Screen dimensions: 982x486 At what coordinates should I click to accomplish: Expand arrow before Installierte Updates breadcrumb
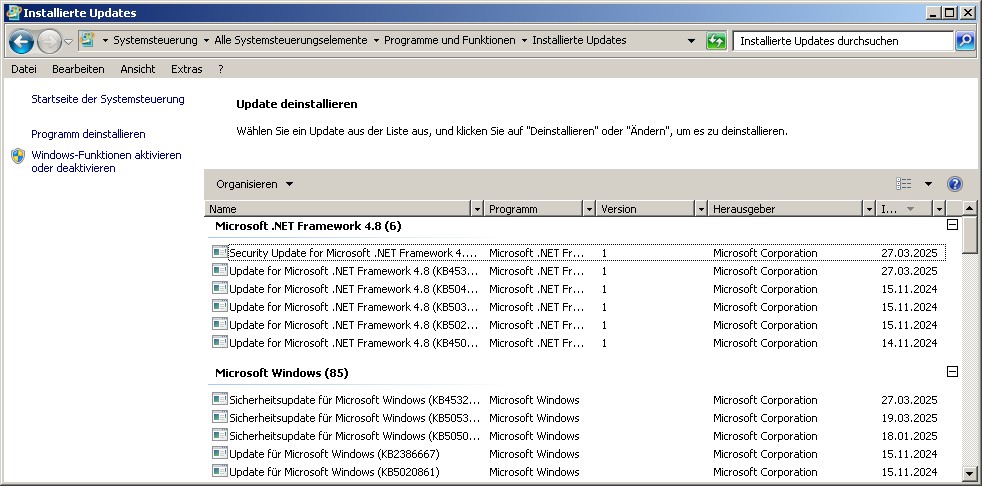[x=524, y=41]
